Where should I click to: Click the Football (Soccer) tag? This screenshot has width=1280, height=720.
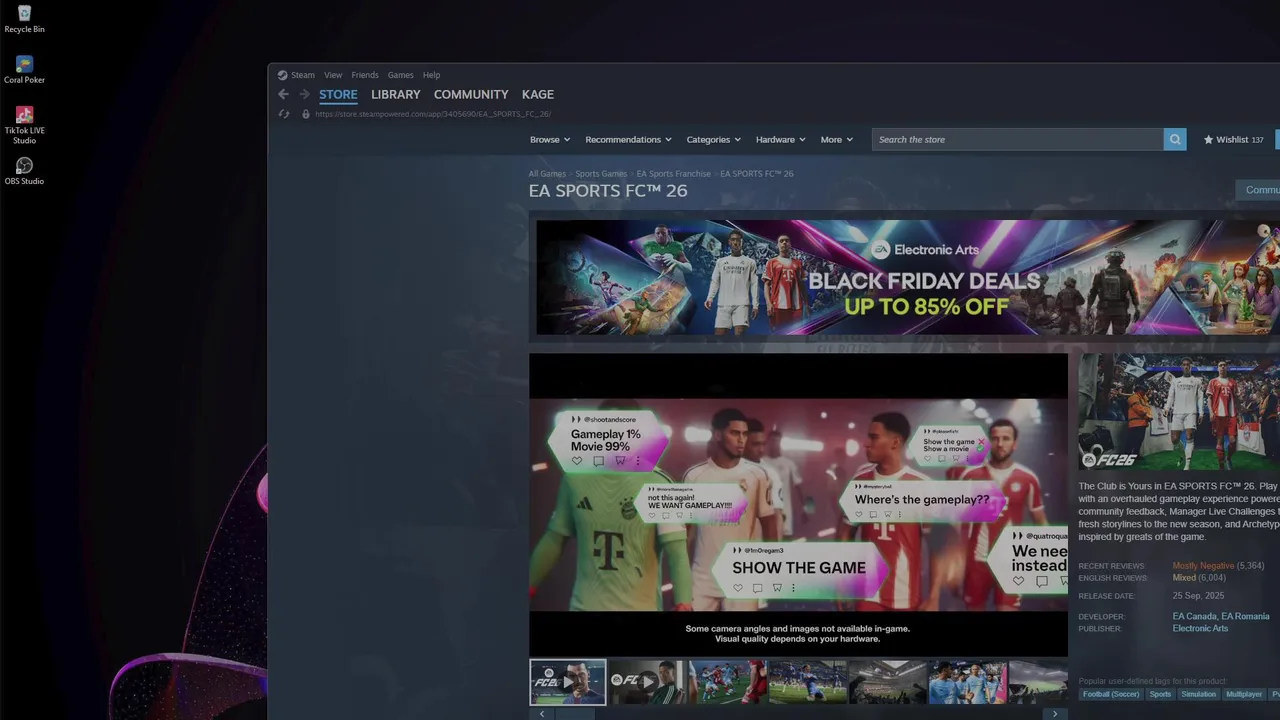(1111, 694)
